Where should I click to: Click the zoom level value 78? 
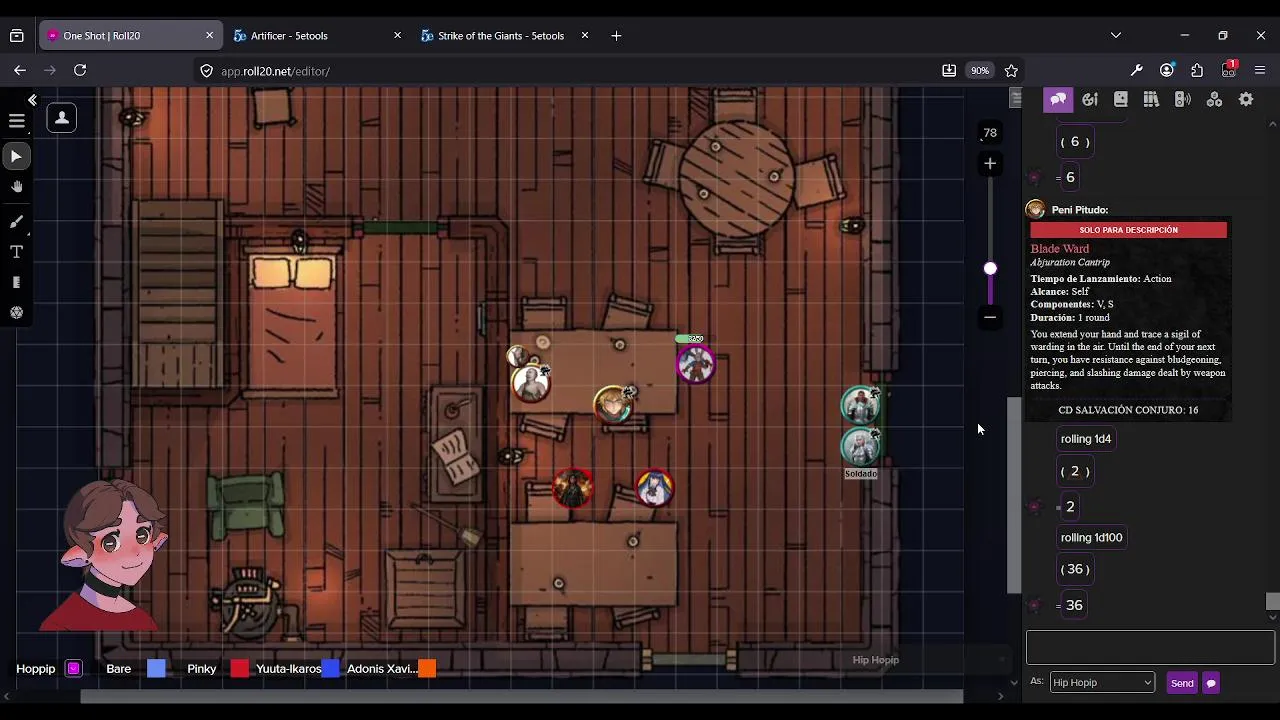[x=990, y=133]
